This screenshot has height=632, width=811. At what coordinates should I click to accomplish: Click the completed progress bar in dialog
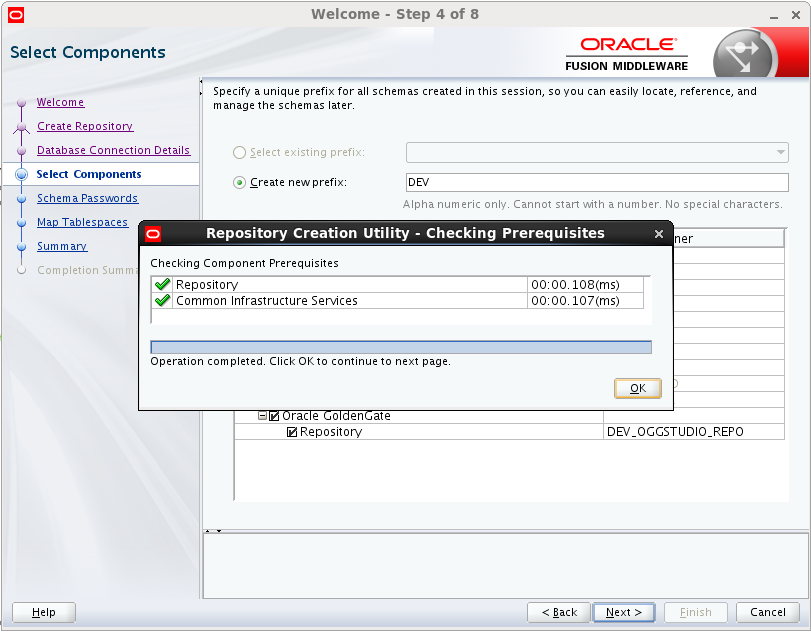click(x=401, y=347)
